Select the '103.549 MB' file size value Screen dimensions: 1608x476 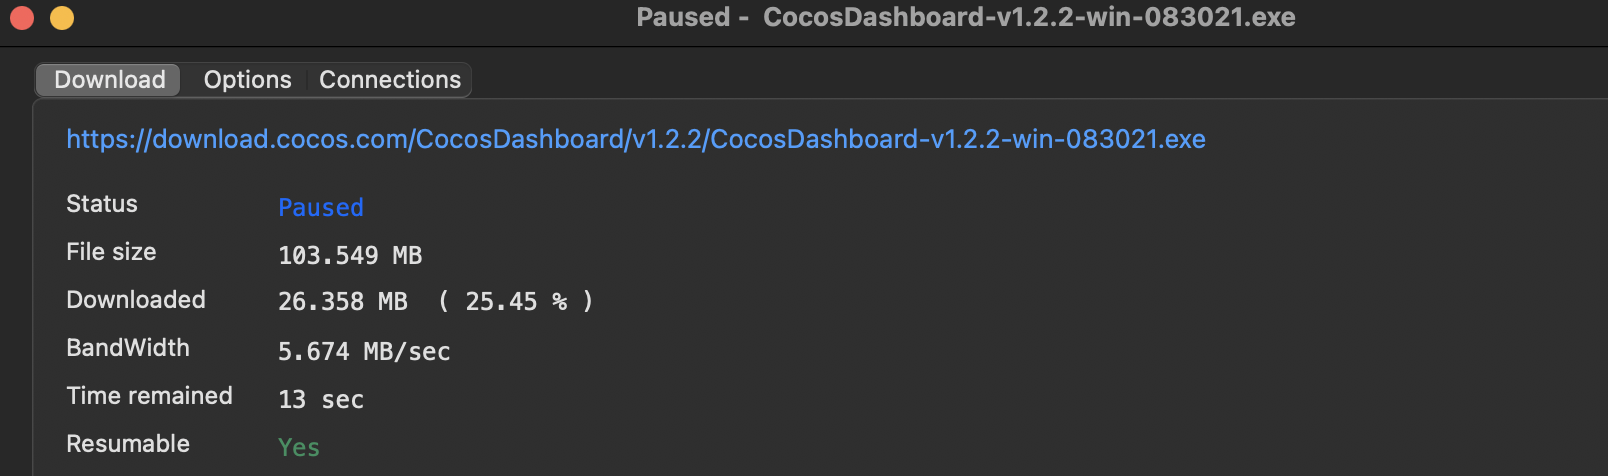point(350,256)
